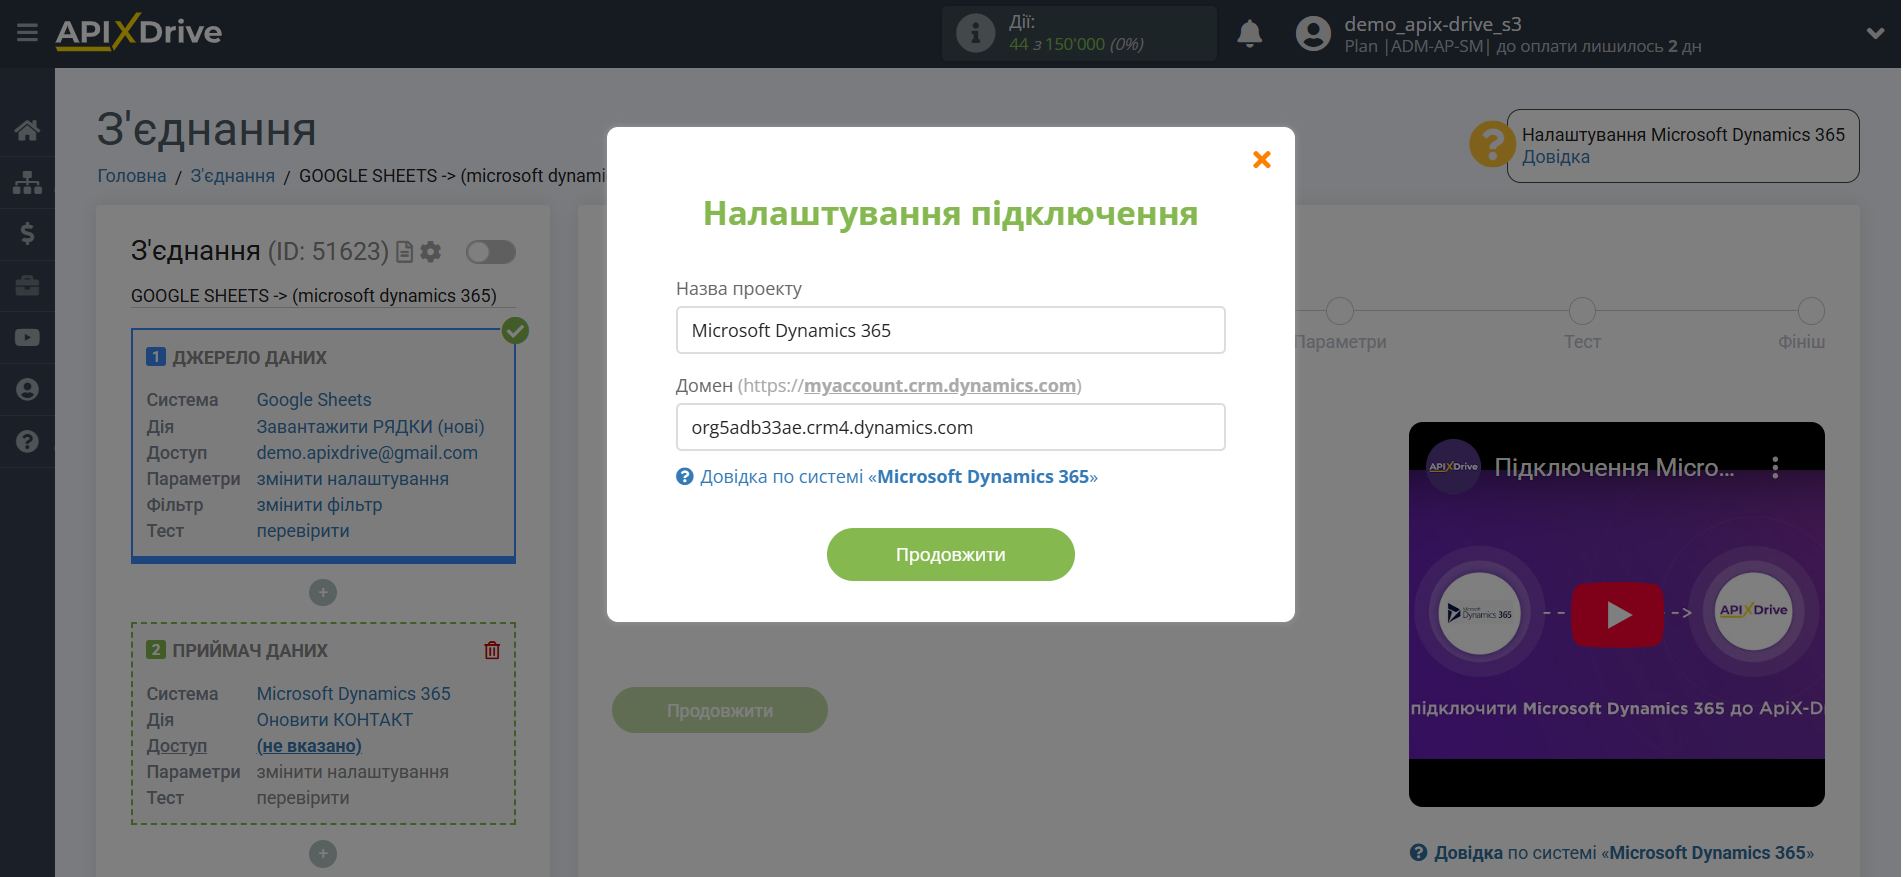Click the video title Підключення Micro...
1903x877 pixels.
(1614, 467)
